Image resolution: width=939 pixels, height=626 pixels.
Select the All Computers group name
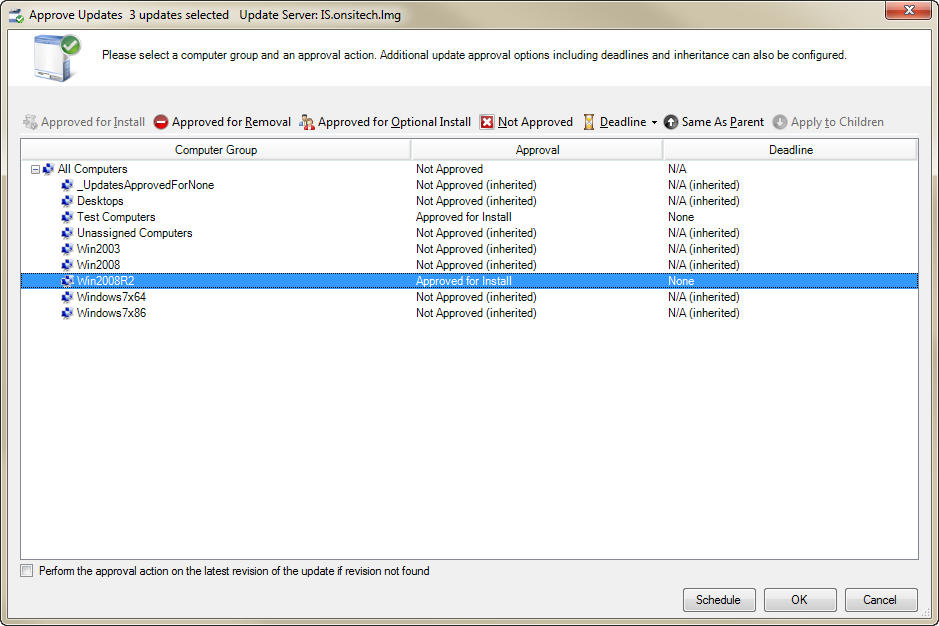coord(92,170)
